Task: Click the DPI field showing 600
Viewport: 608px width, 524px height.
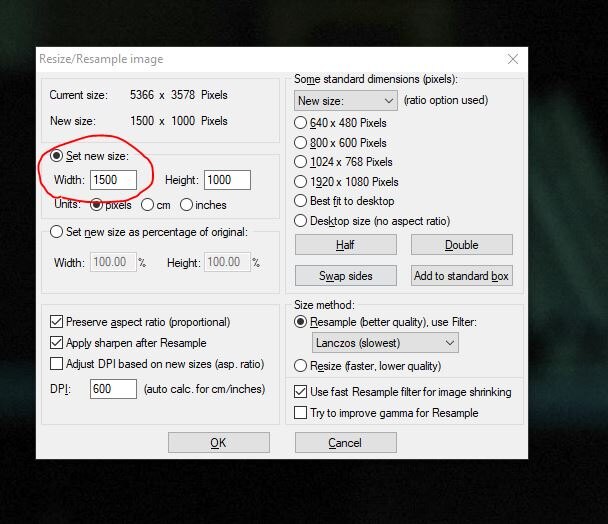Action: pos(113,388)
